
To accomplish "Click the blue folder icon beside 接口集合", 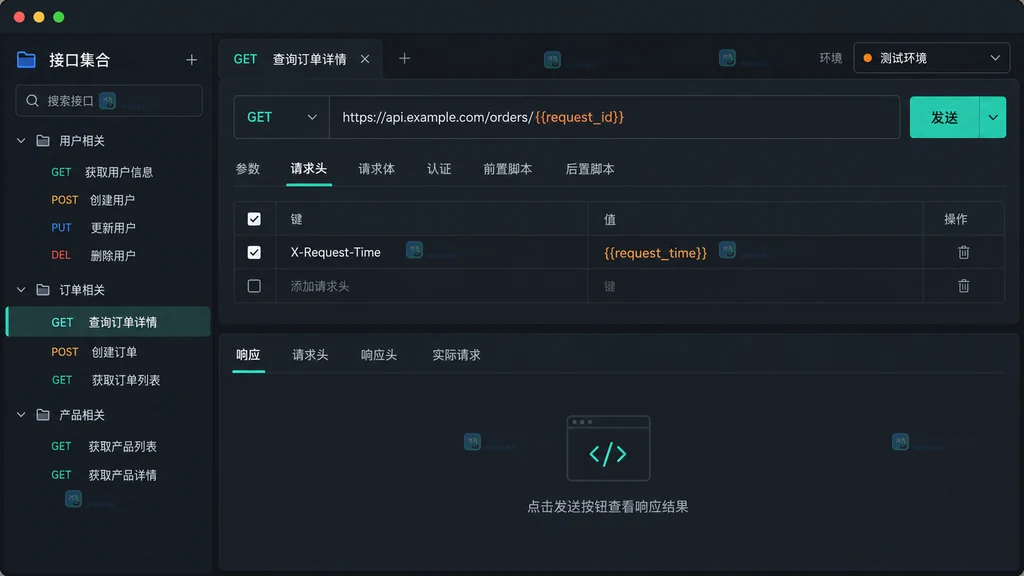I will click(26, 59).
